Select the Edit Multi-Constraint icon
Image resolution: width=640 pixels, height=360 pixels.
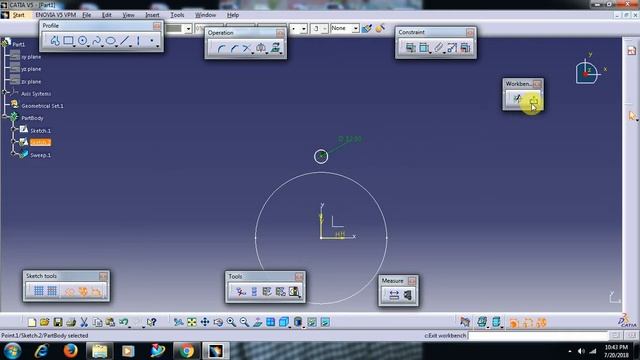(465, 48)
